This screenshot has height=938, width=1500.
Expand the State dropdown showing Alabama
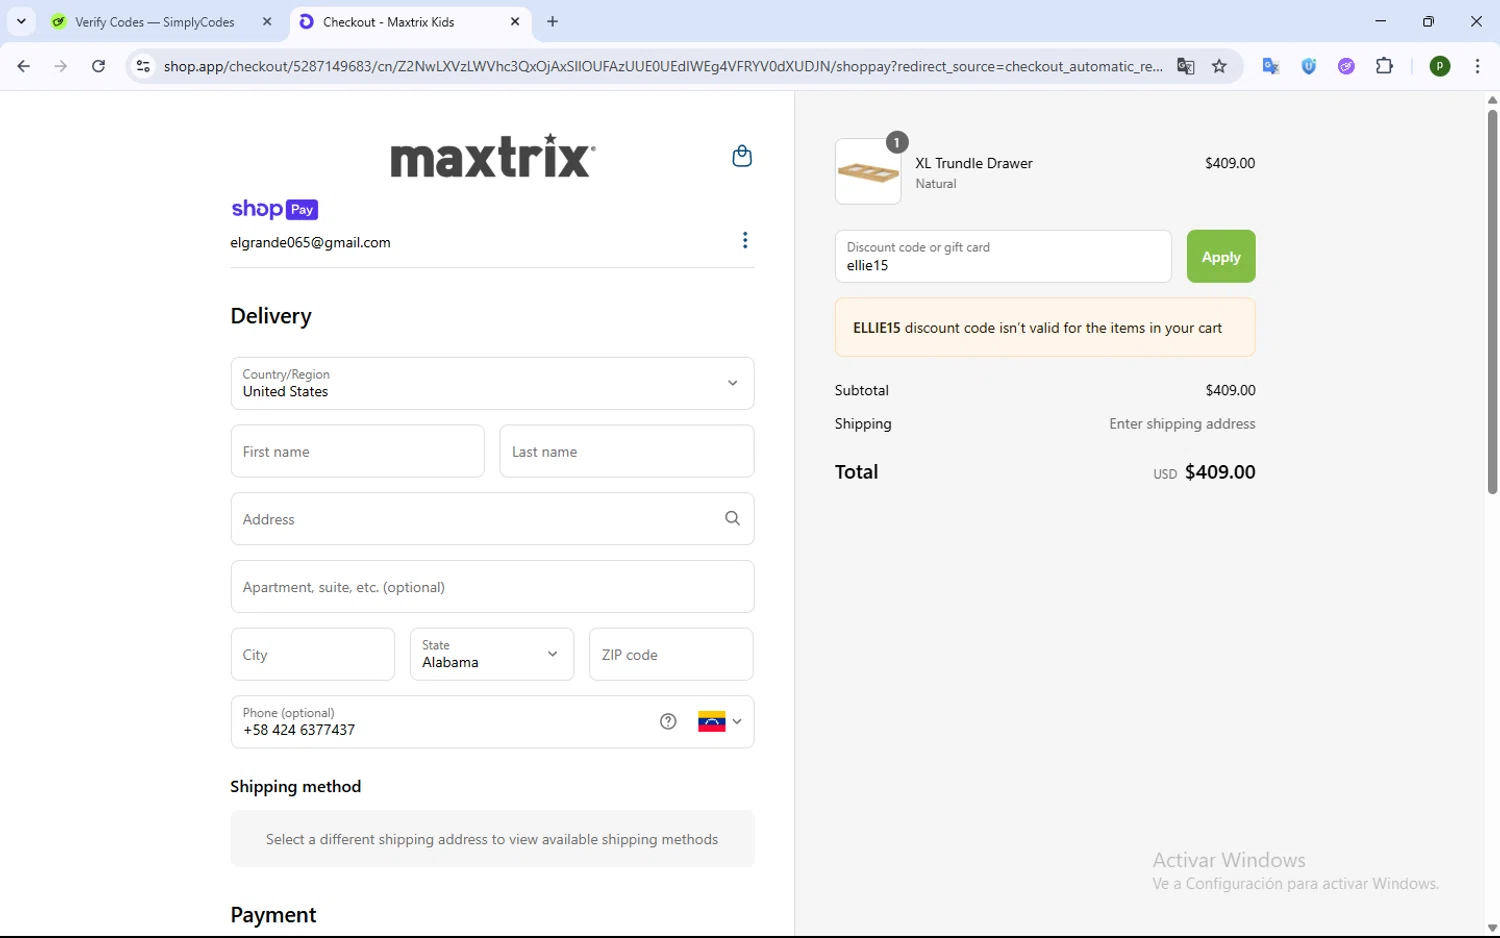[492, 654]
